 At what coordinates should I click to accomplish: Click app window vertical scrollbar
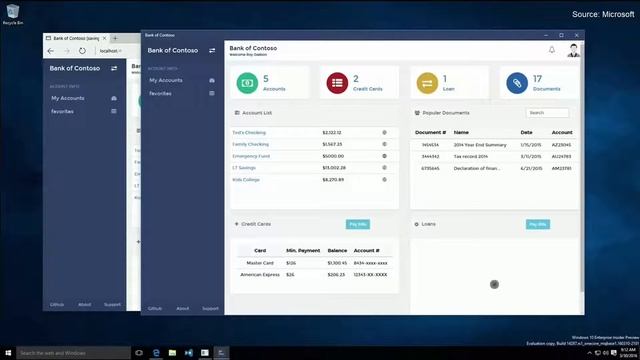point(582,167)
